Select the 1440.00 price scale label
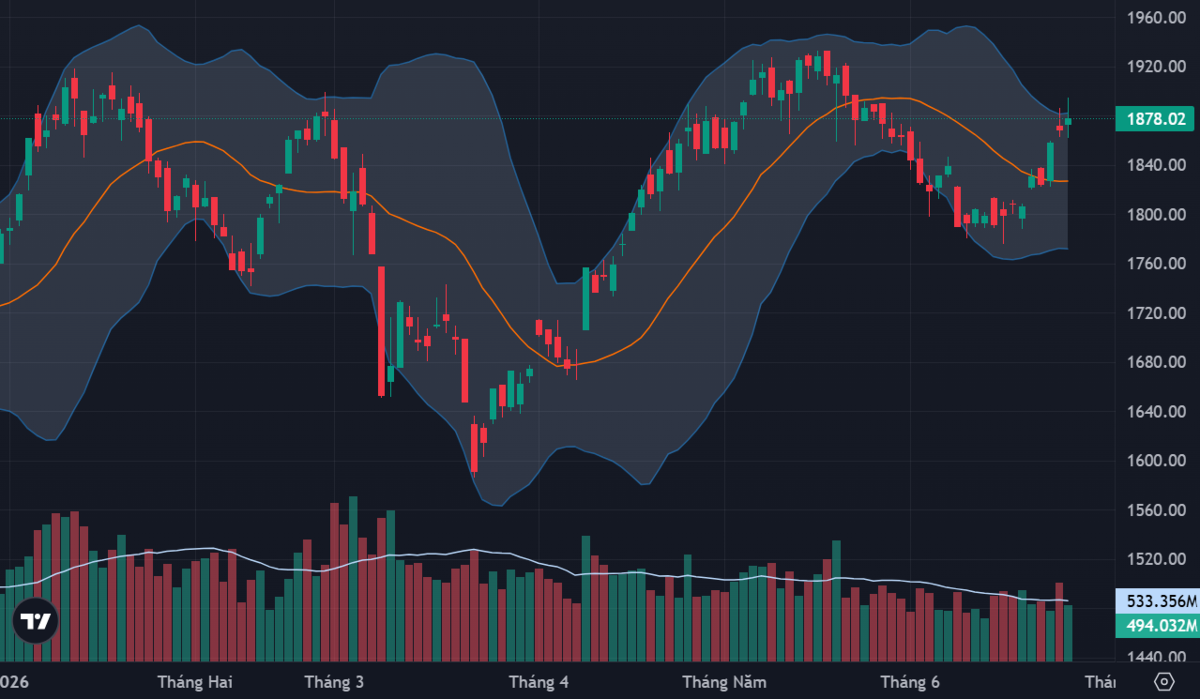This screenshot has height=699, width=1200. [1155, 658]
